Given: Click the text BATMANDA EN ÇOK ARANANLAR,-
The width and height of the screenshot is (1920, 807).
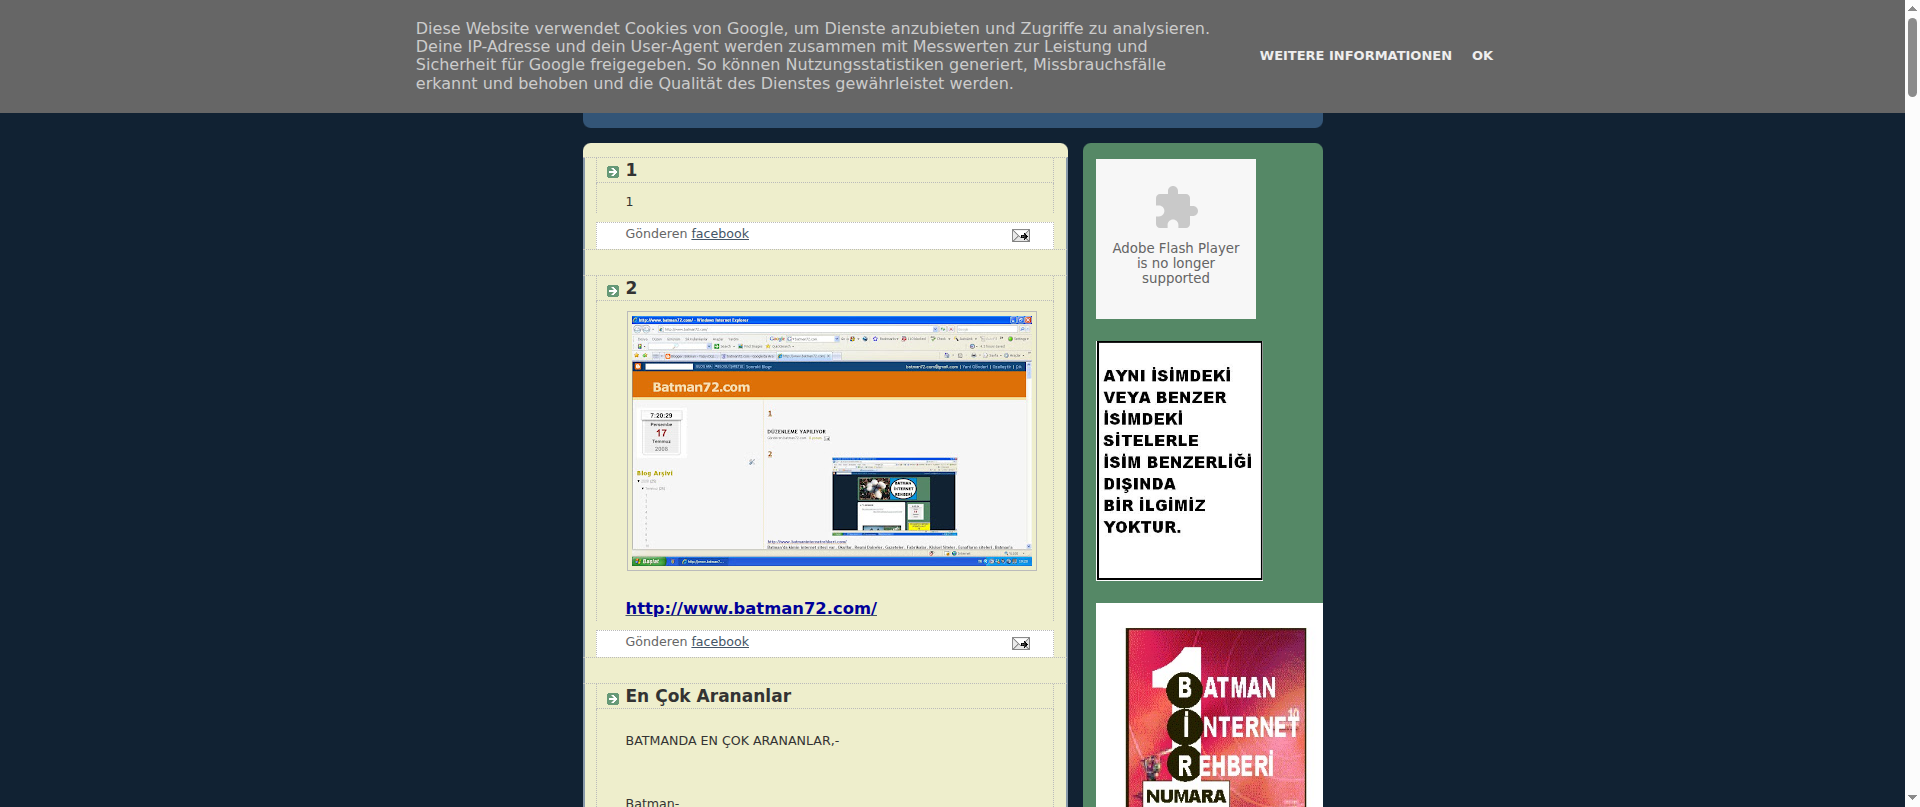Looking at the screenshot, I should 732,741.
